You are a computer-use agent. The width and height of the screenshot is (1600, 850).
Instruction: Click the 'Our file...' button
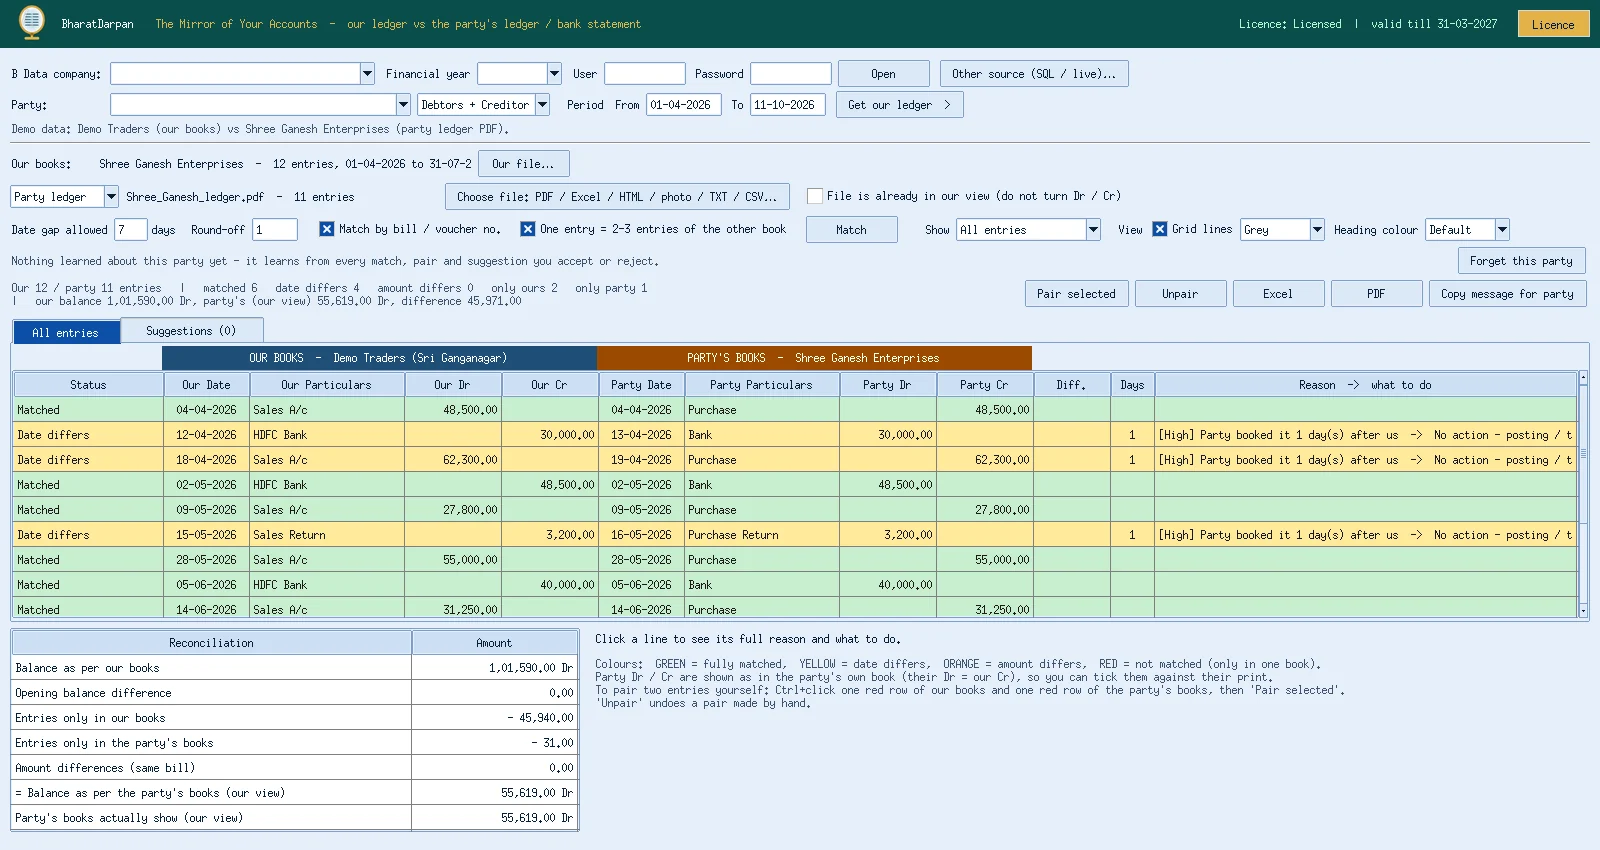(x=524, y=164)
